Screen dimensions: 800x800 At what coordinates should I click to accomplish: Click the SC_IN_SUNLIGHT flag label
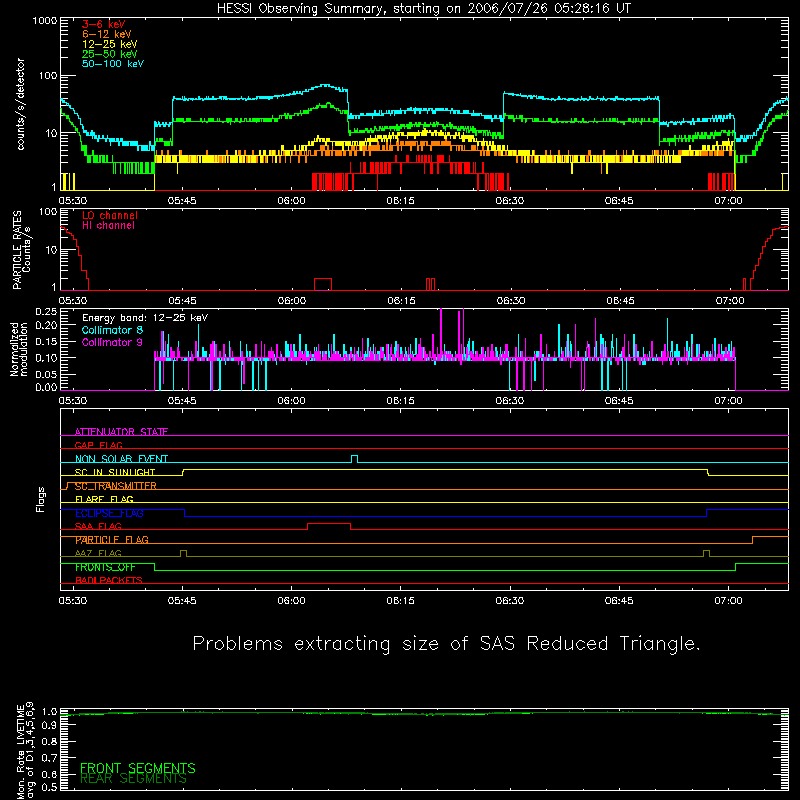pyautogui.click(x=115, y=472)
